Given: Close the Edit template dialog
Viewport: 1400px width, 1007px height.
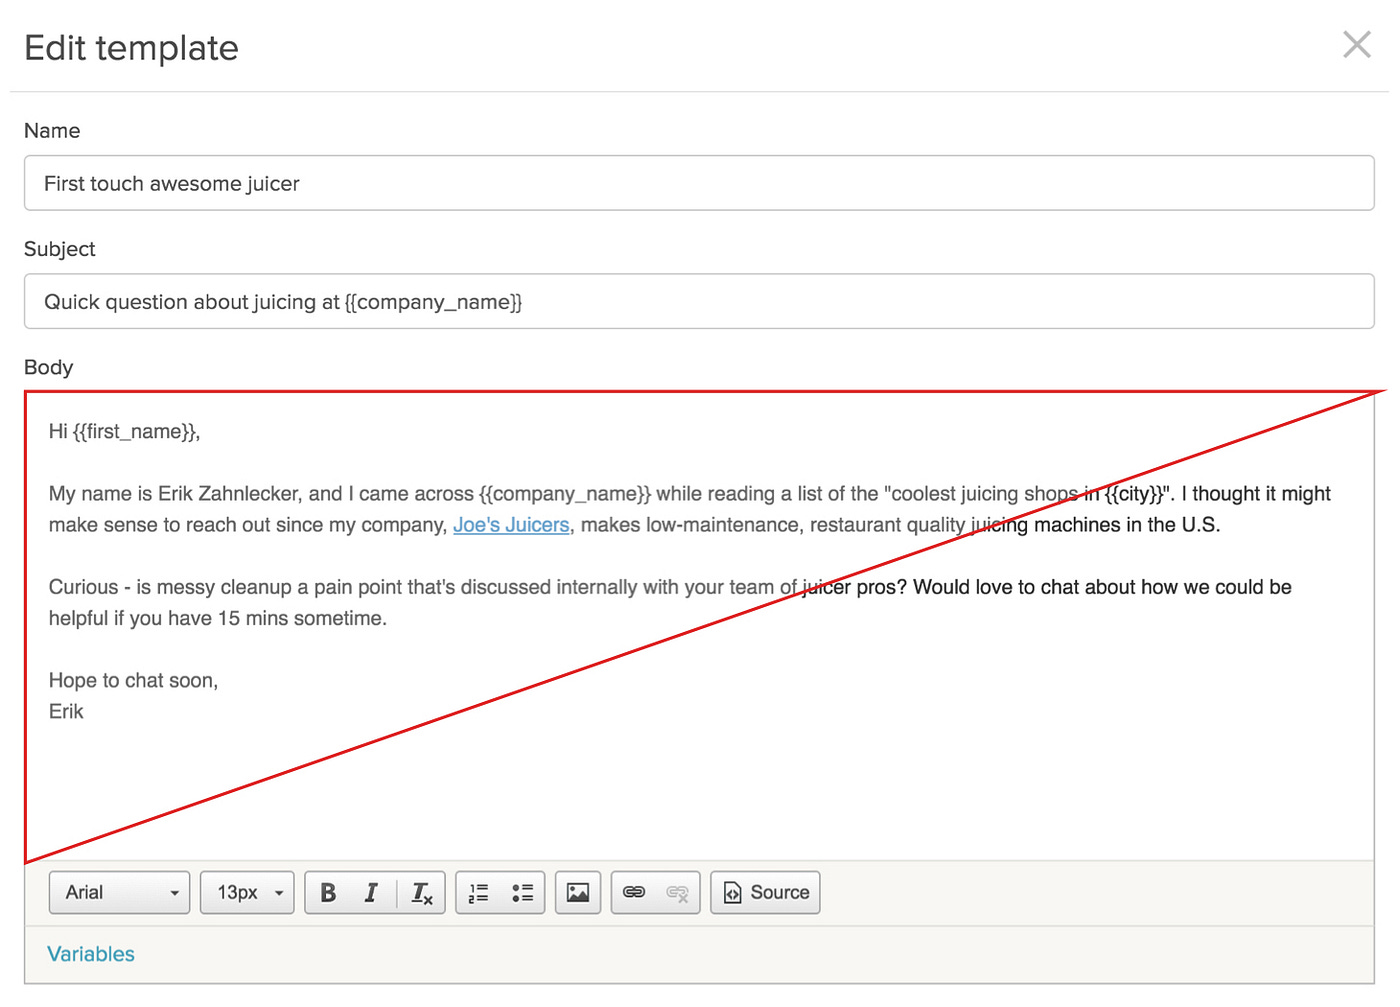Looking at the screenshot, I should pos(1356,44).
